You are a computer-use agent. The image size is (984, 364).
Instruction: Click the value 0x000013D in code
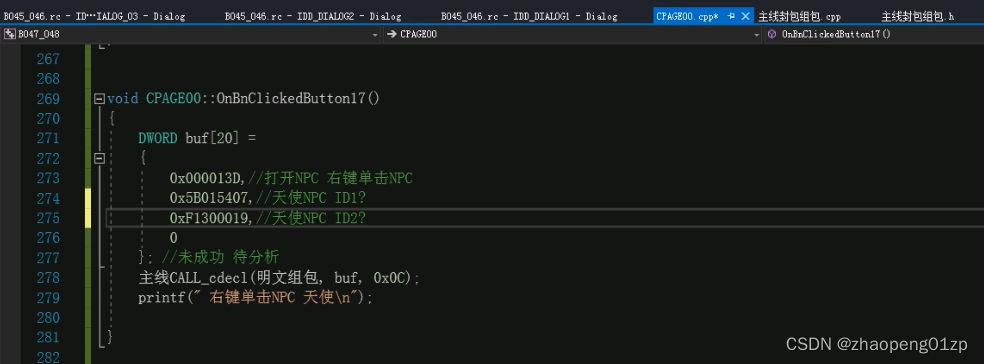[205, 178]
